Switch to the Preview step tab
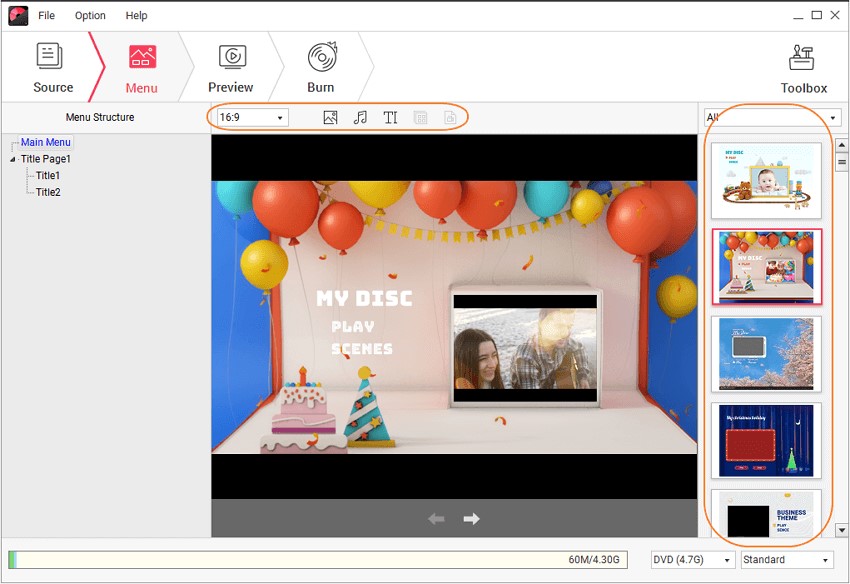 pyautogui.click(x=231, y=69)
